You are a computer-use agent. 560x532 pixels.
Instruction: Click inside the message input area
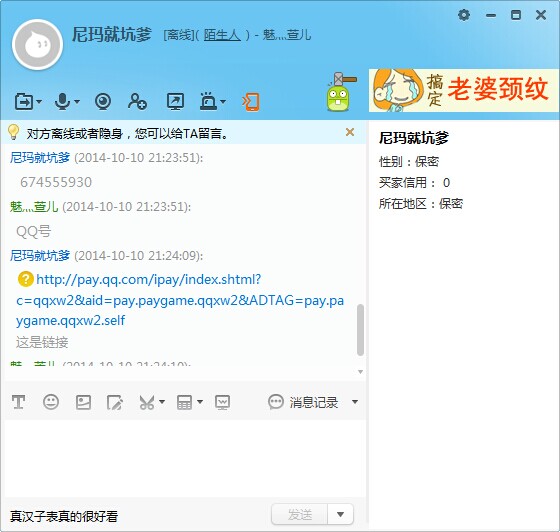[185, 458]
